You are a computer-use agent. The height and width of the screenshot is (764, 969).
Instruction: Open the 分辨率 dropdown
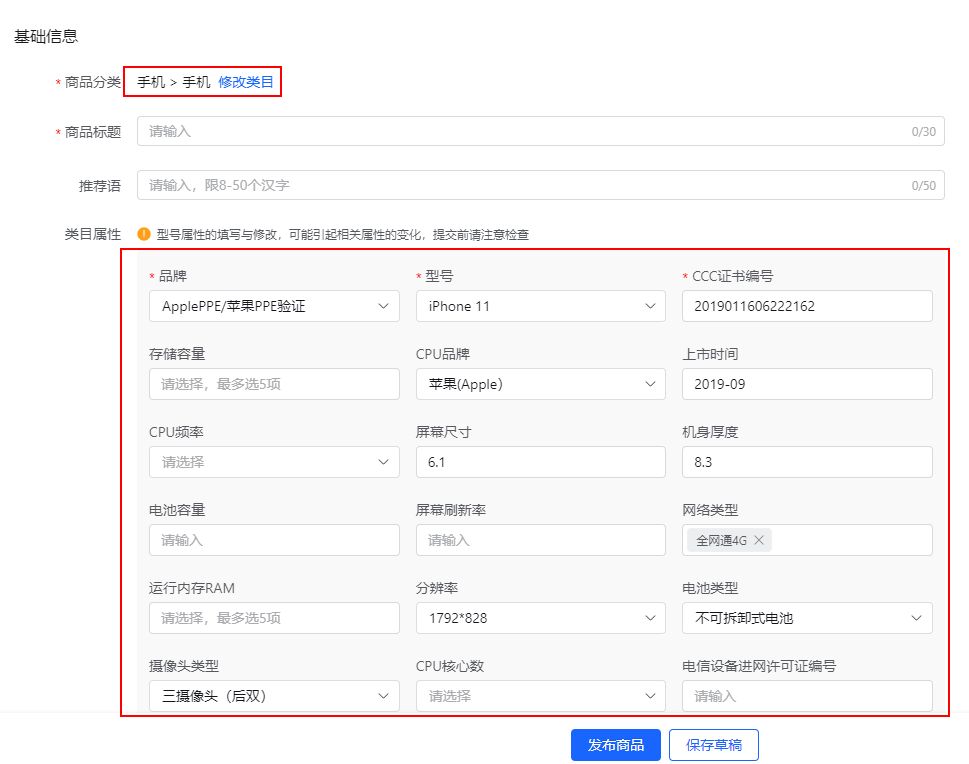coord(540,618)
